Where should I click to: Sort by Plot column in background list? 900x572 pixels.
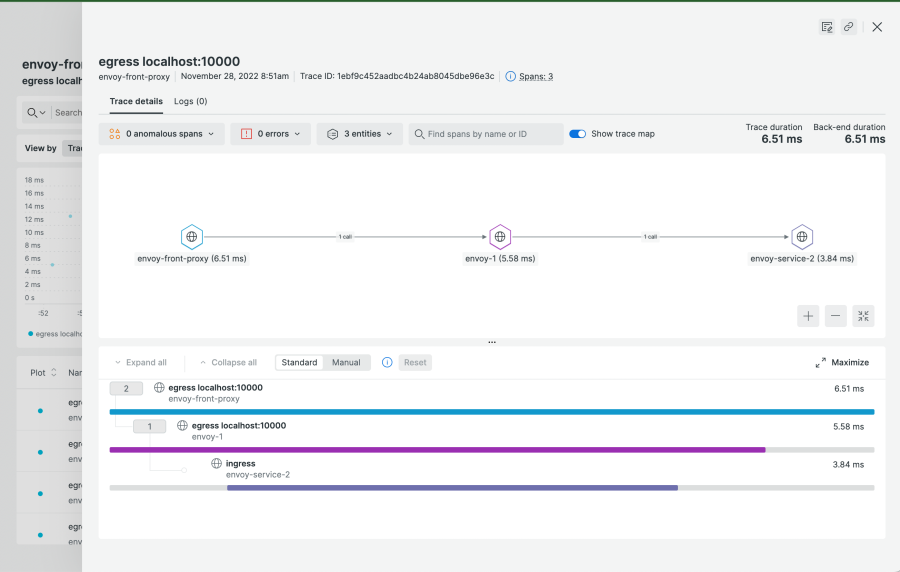44,372
